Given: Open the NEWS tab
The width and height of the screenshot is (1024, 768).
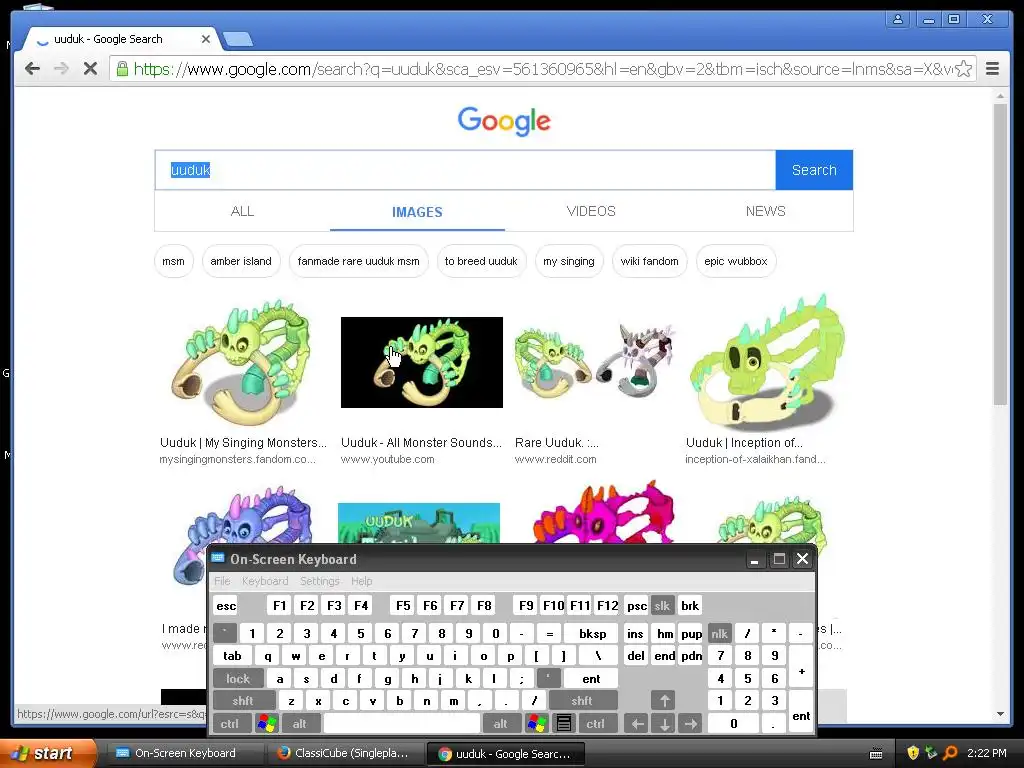Looking at the screenshot, I should pyautogui.click(x=765, y=211).
